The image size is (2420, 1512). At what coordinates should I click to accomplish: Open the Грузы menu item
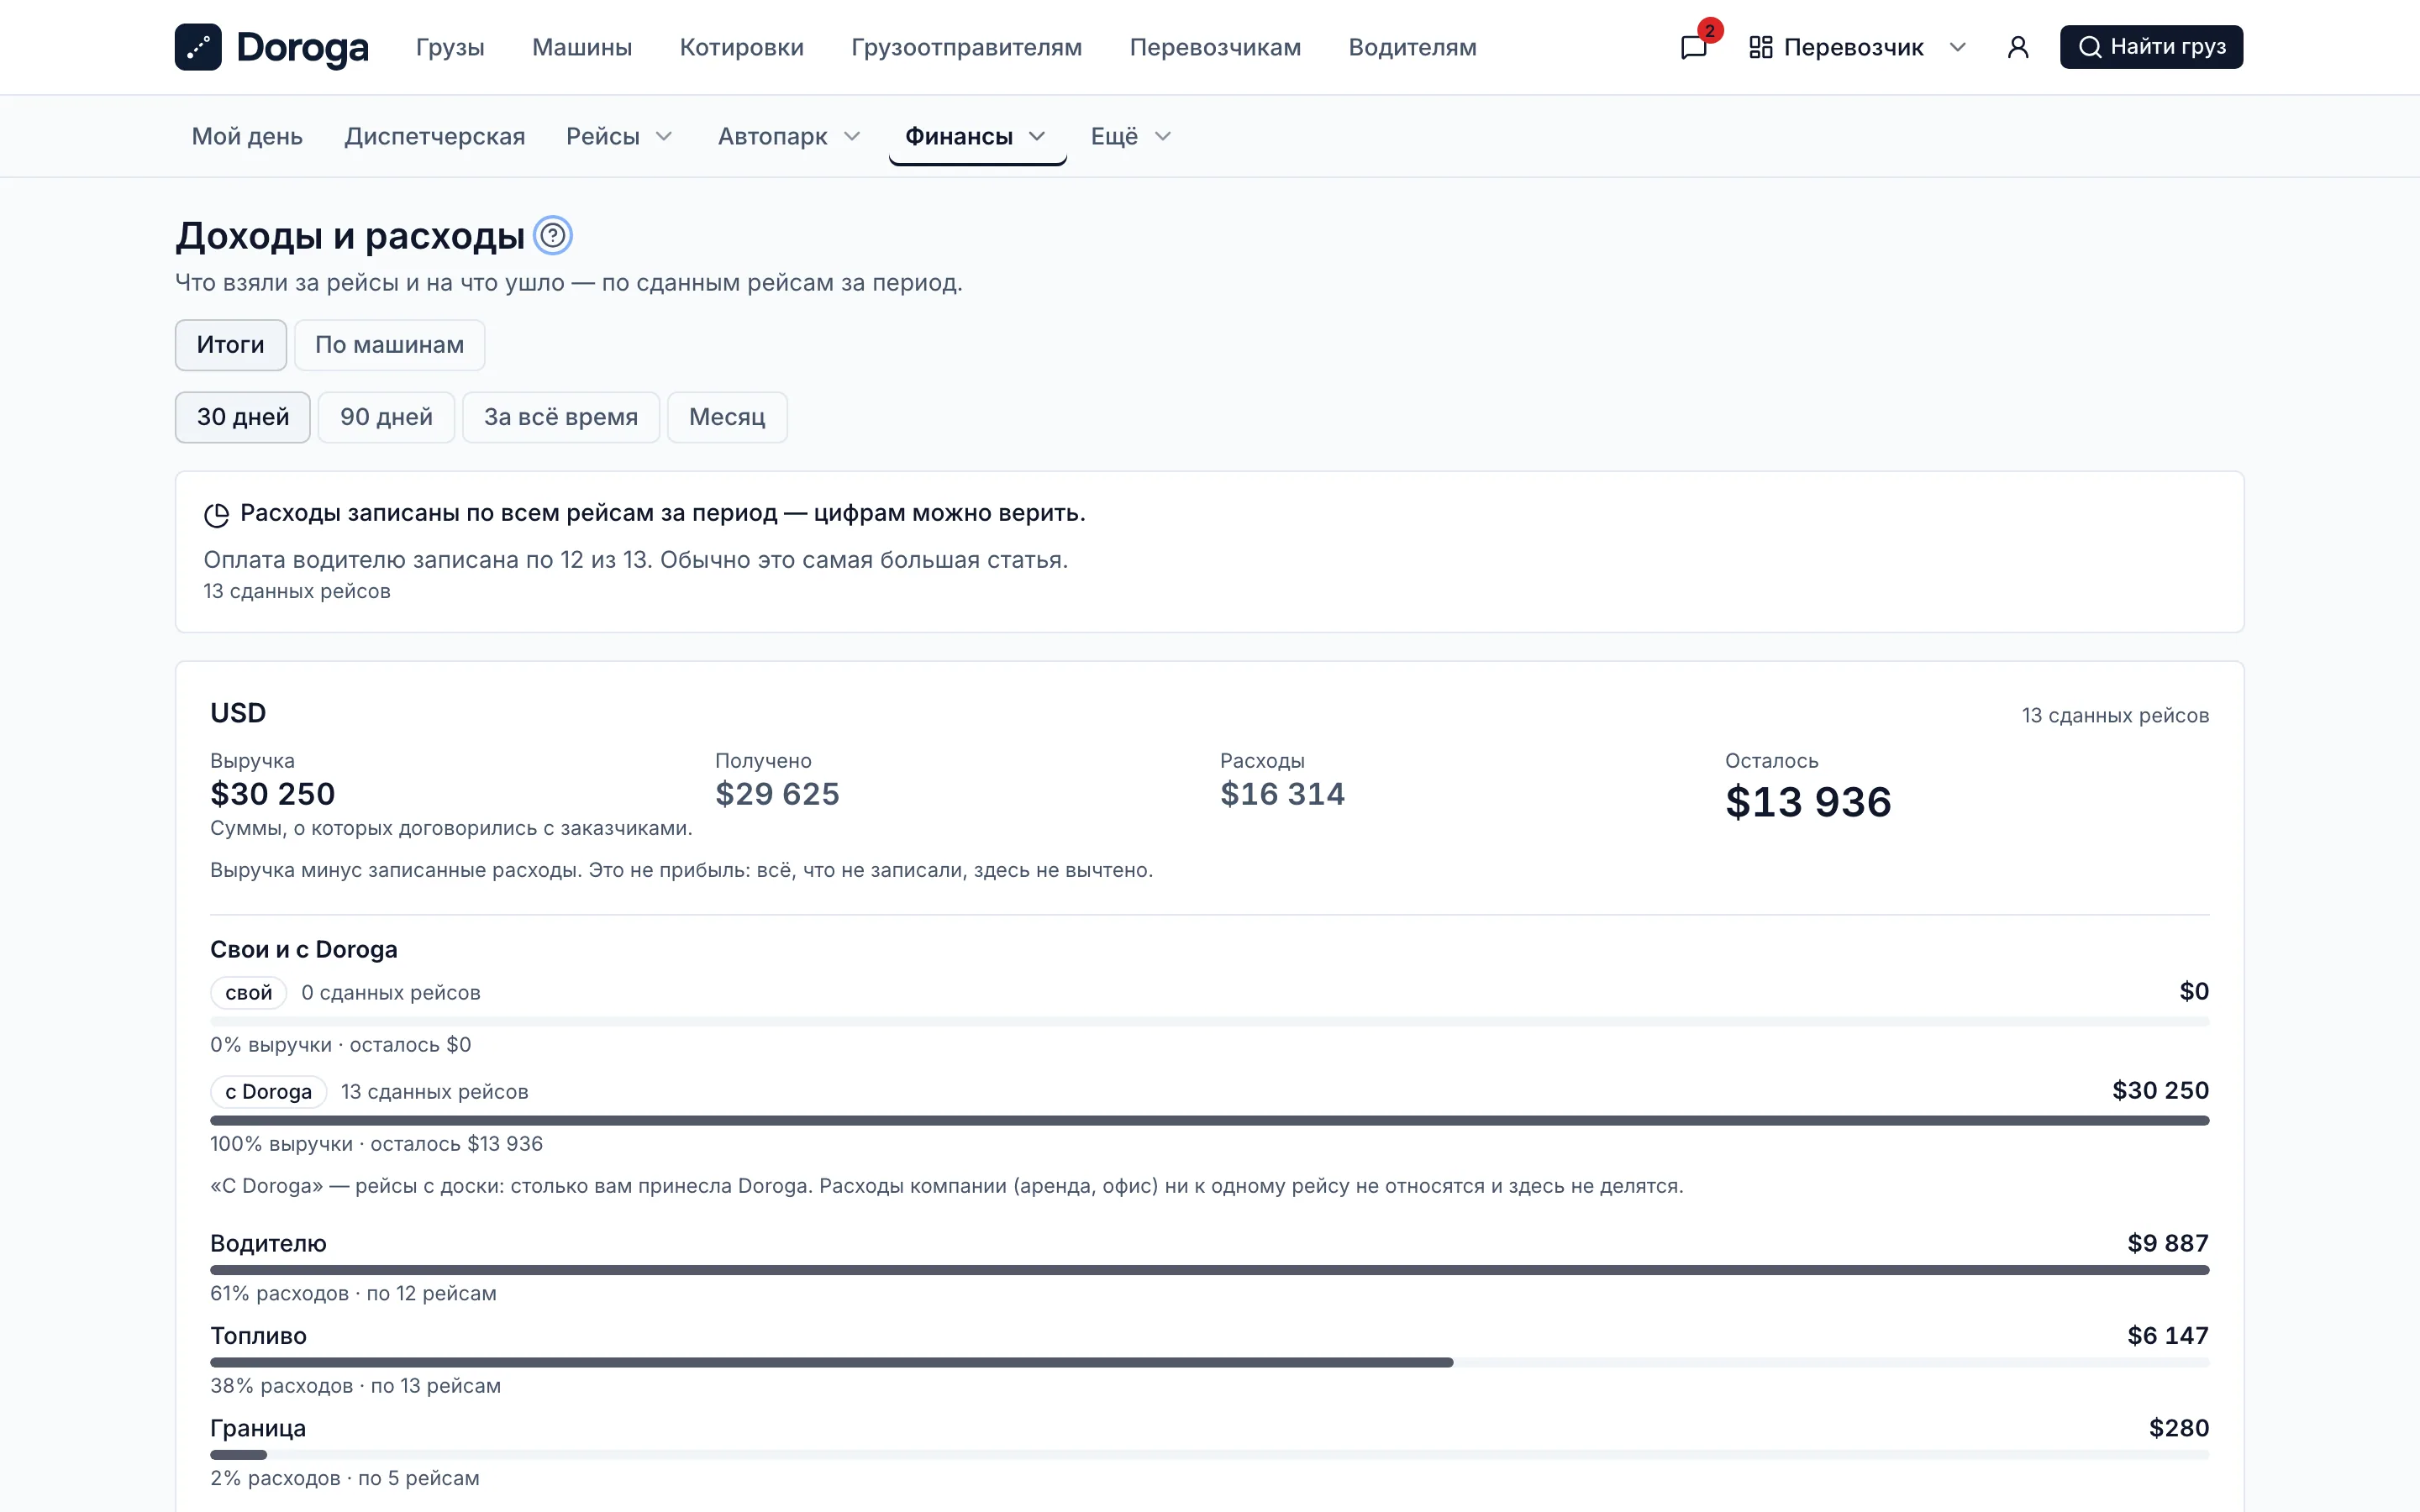click(450, 47)
